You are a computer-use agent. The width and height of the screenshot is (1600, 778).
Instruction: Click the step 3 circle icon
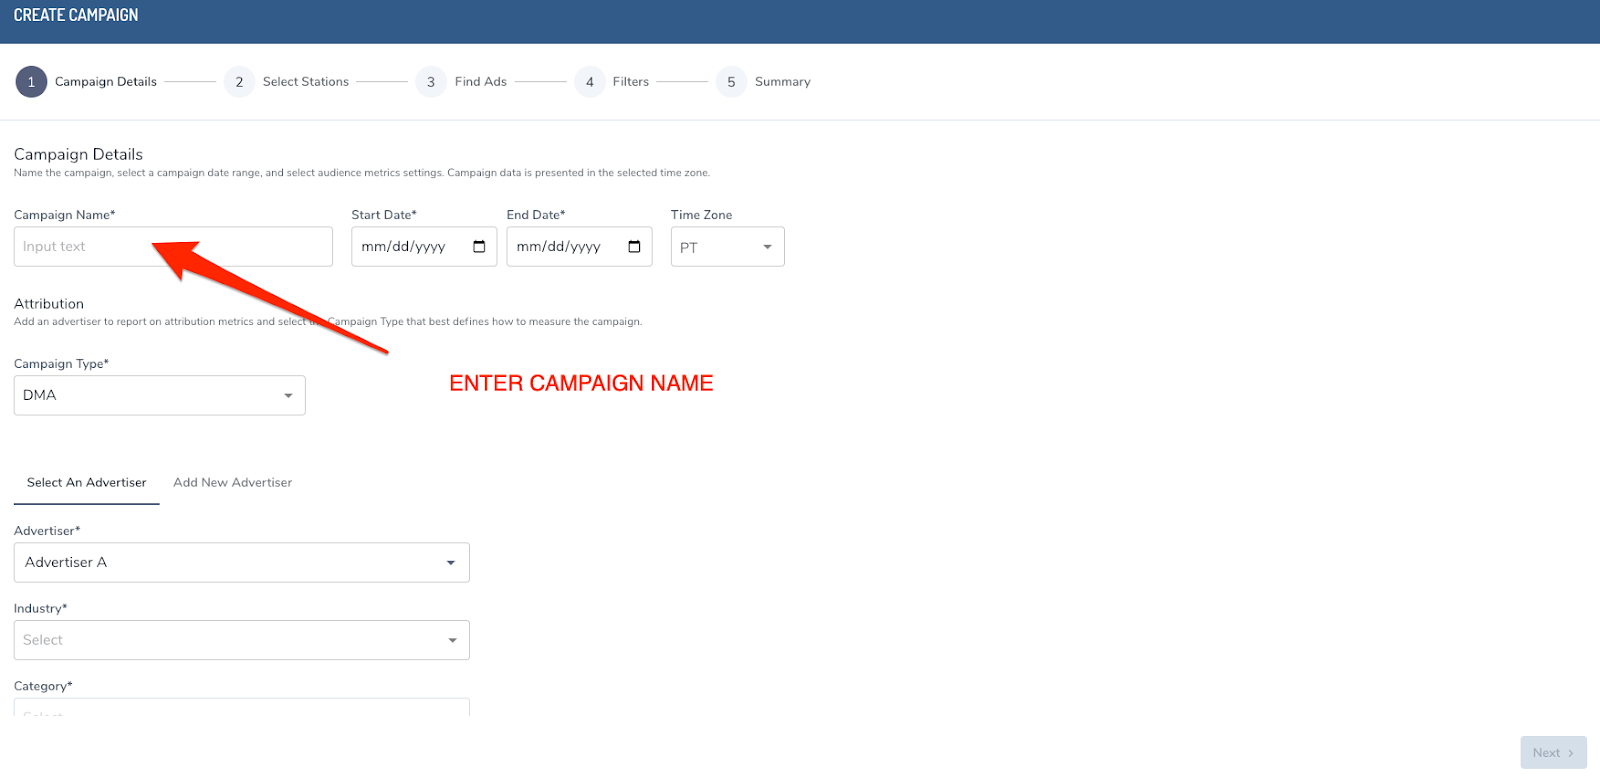tap(431, 82)
